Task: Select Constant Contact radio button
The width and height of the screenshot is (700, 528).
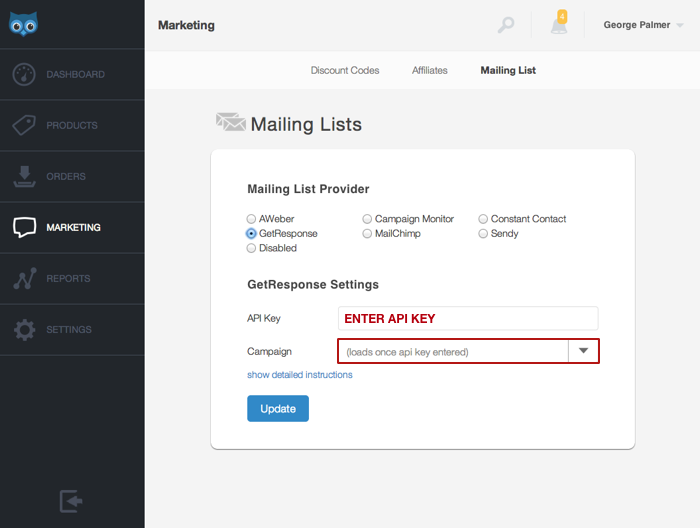Action: tap(483, 219)
